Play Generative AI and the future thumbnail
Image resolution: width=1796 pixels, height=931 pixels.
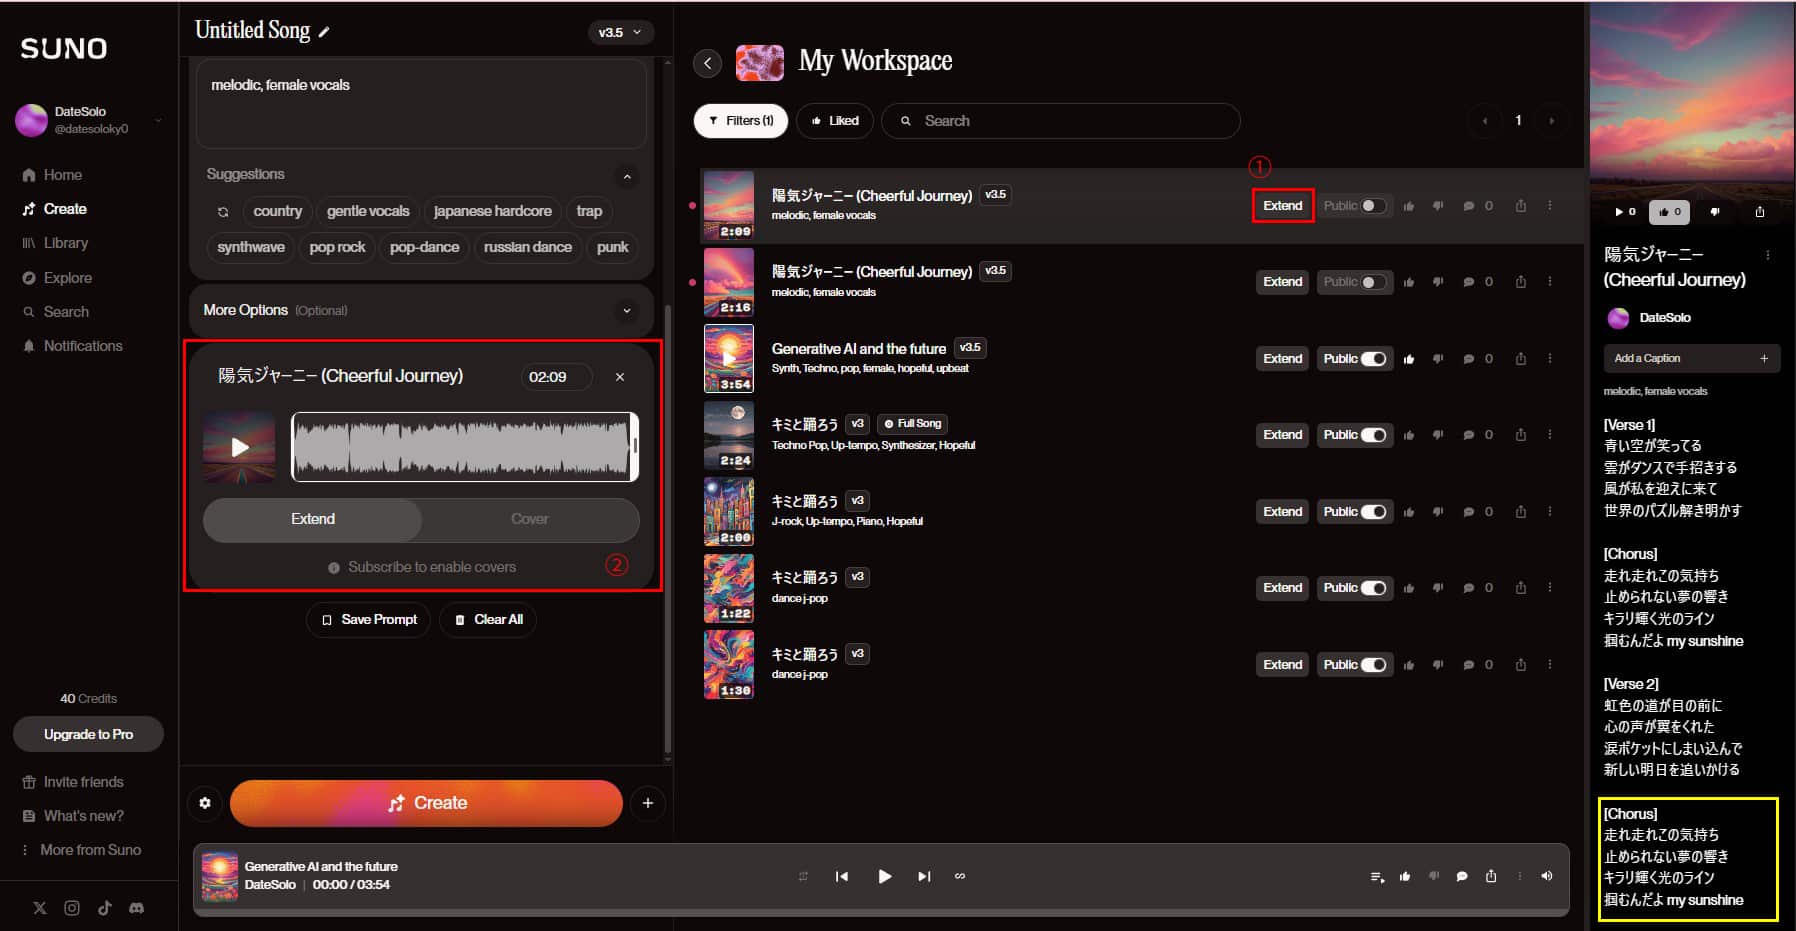pyautogui.click(x=729, y=358)
